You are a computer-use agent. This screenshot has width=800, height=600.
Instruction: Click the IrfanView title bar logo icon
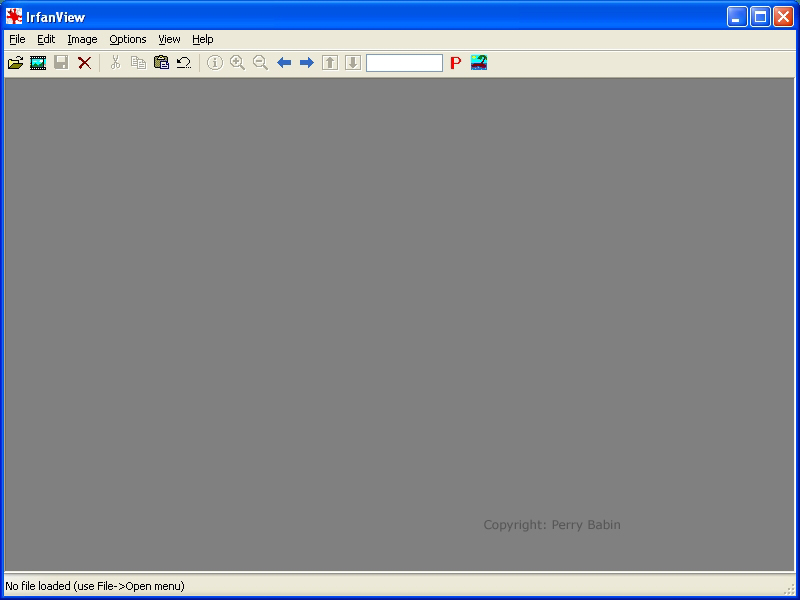pos(14,17)
